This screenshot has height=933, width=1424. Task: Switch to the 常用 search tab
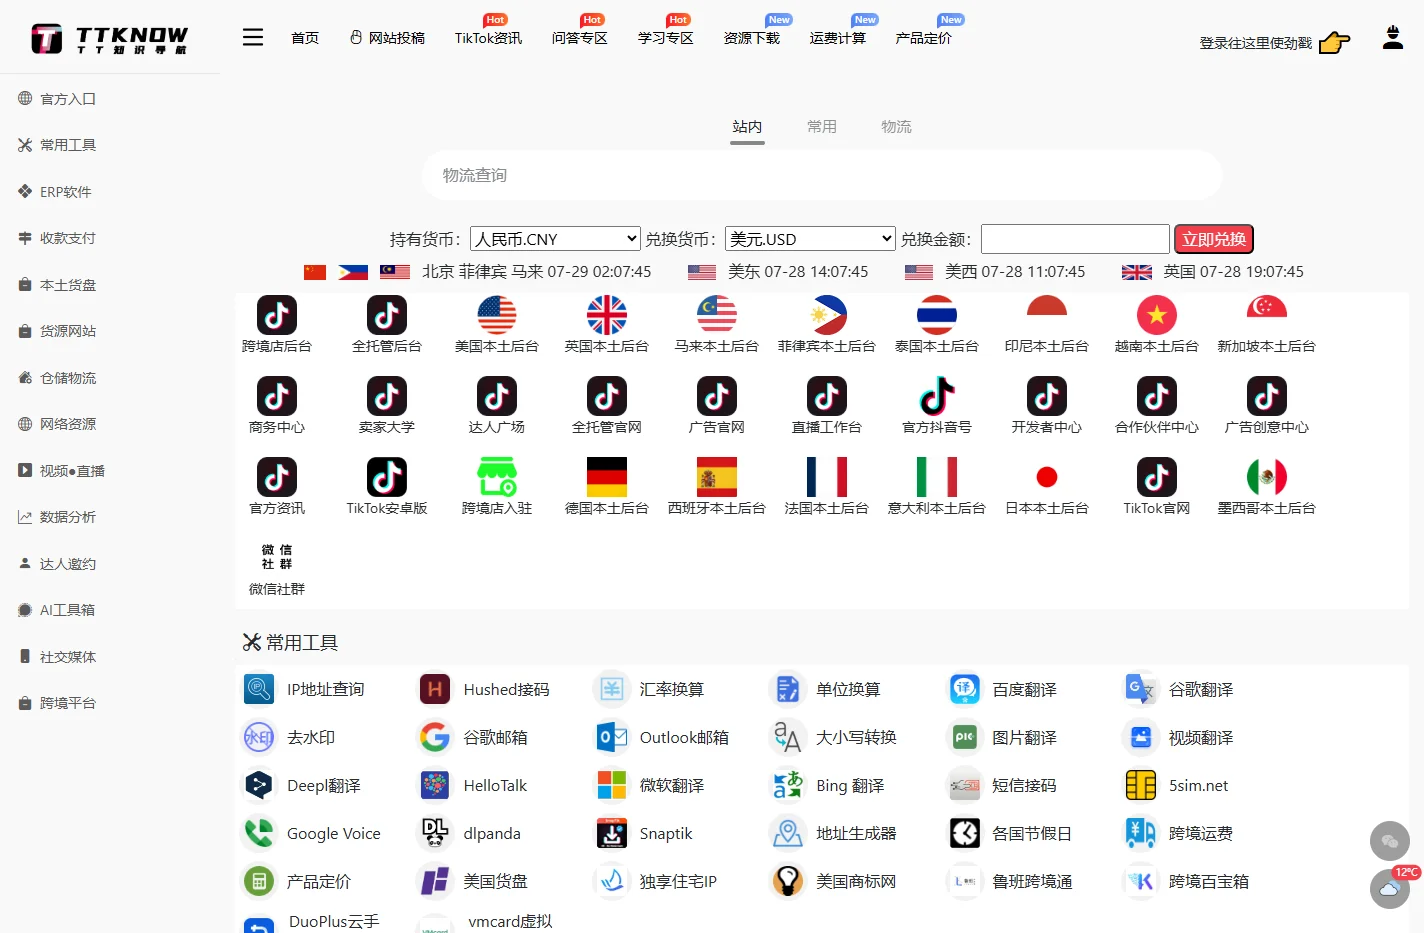point(822,127)
